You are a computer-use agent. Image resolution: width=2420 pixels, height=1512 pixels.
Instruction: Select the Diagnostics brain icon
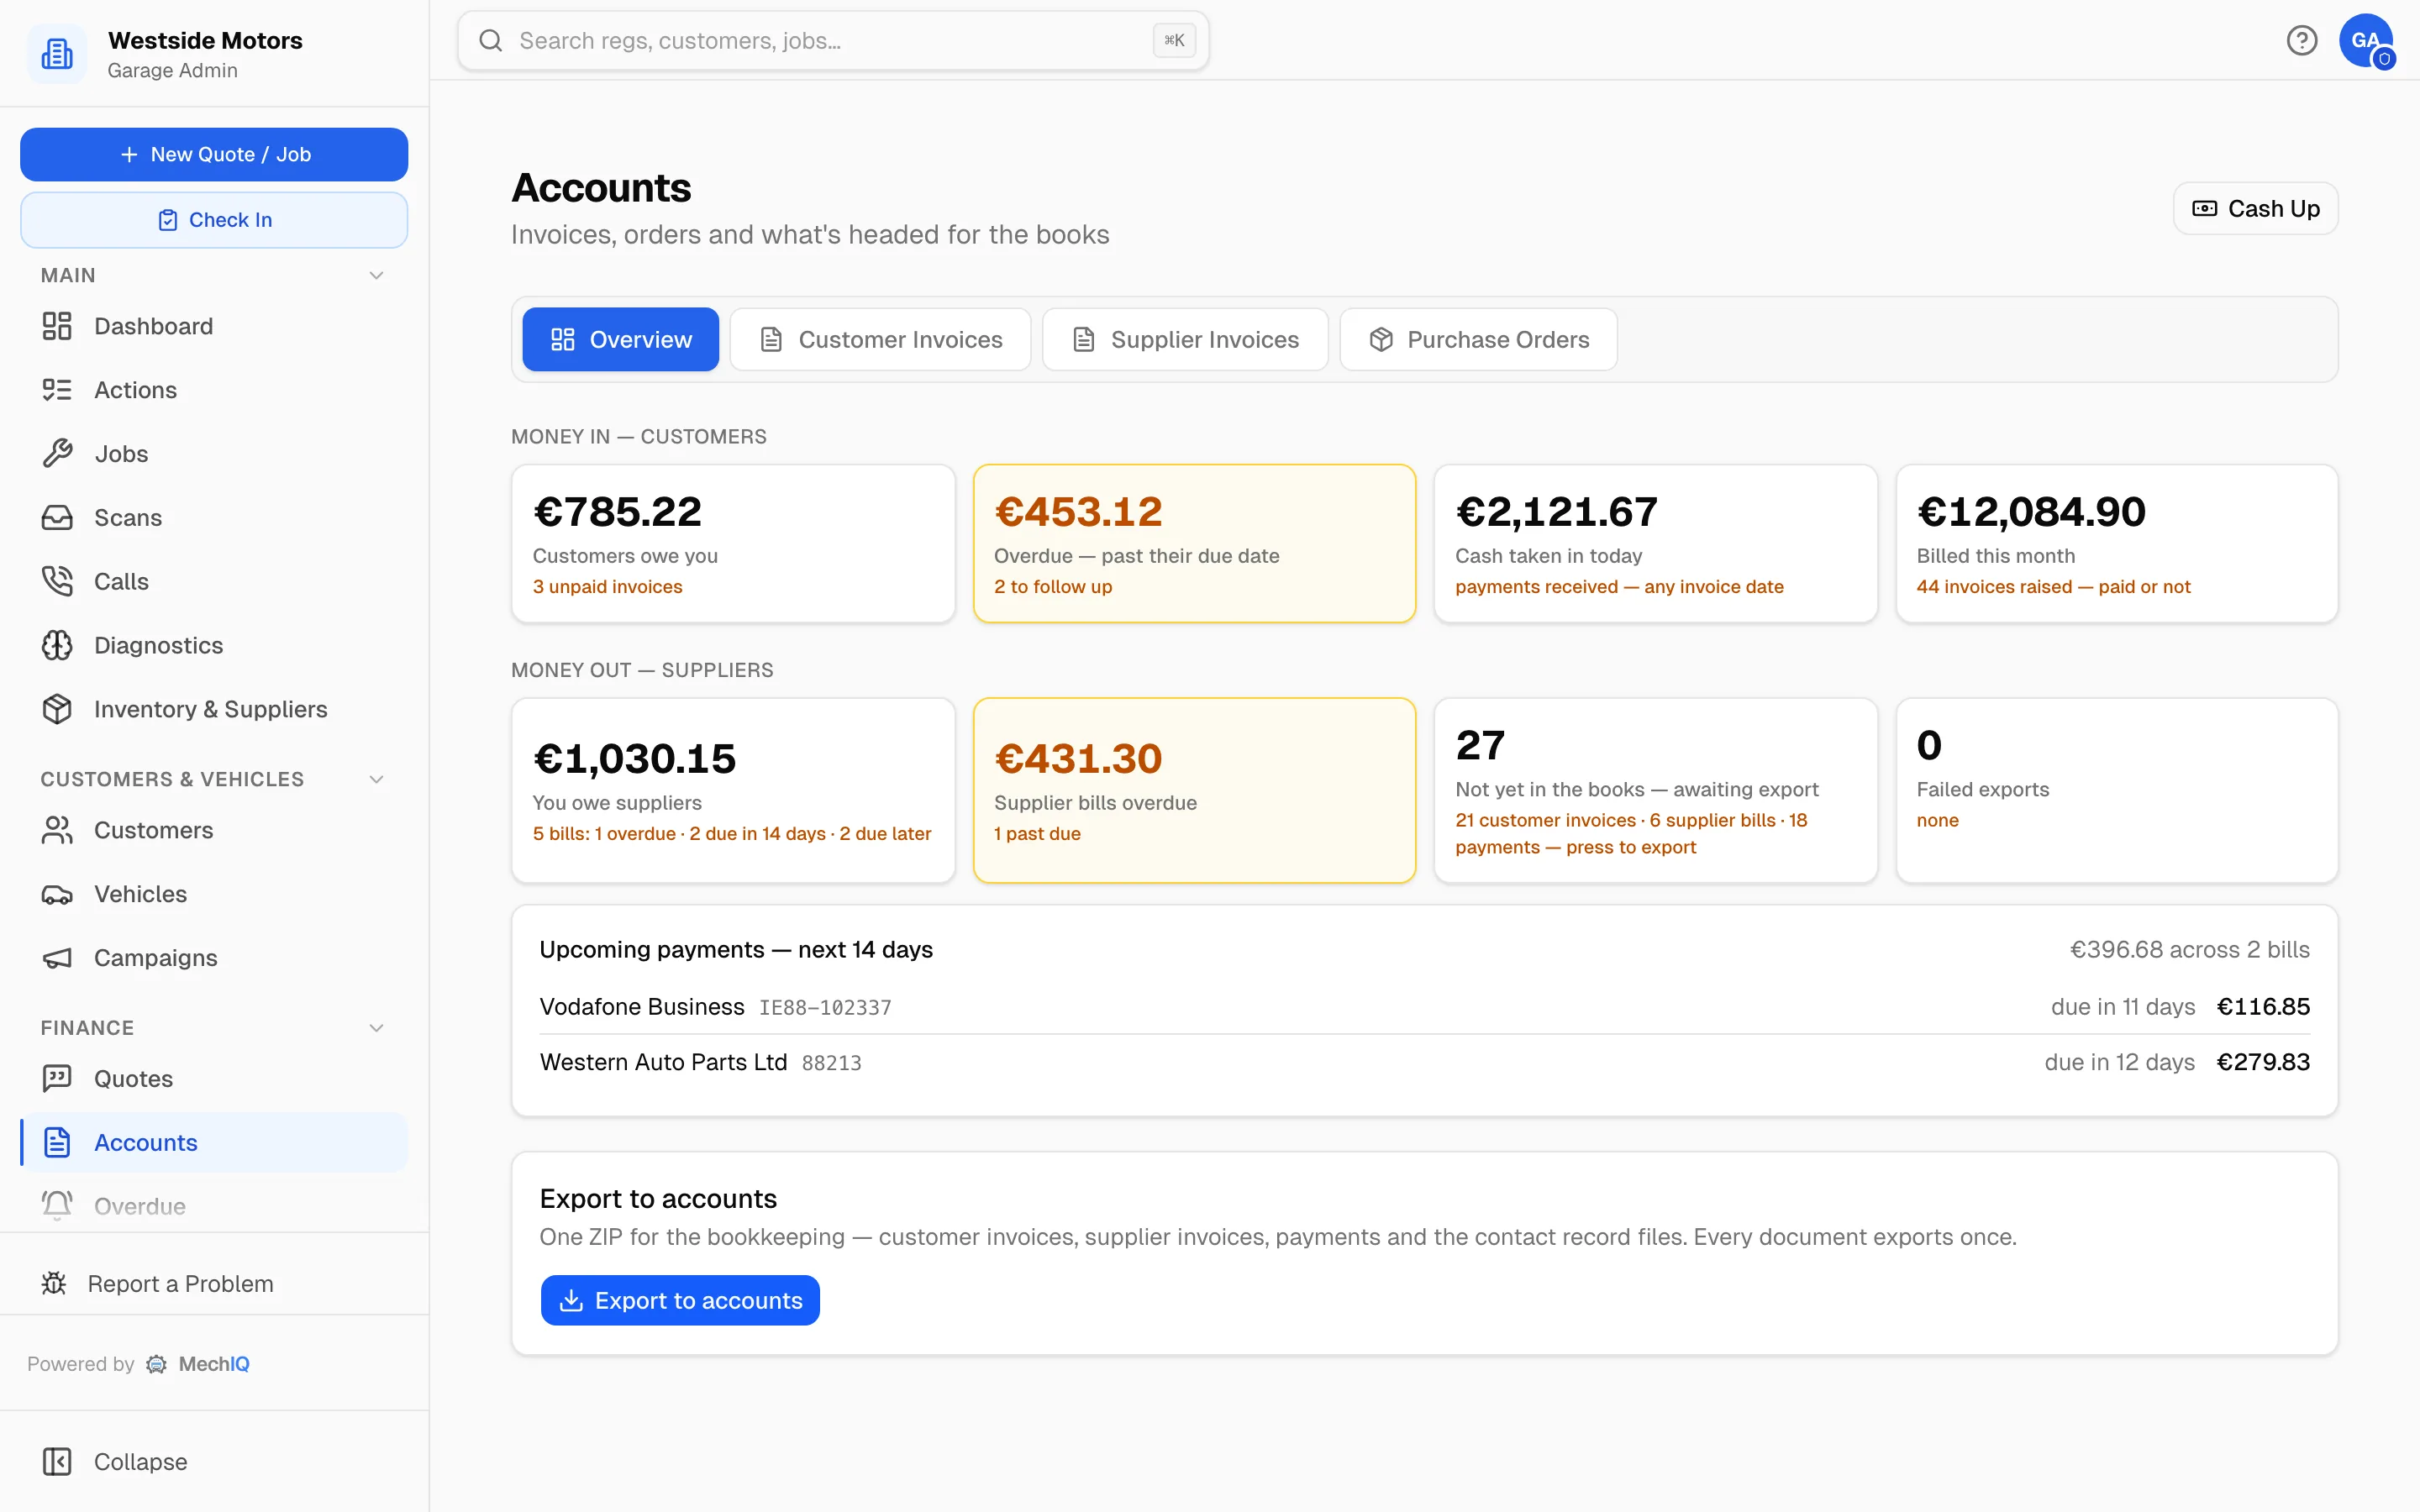tap(57, 645)
